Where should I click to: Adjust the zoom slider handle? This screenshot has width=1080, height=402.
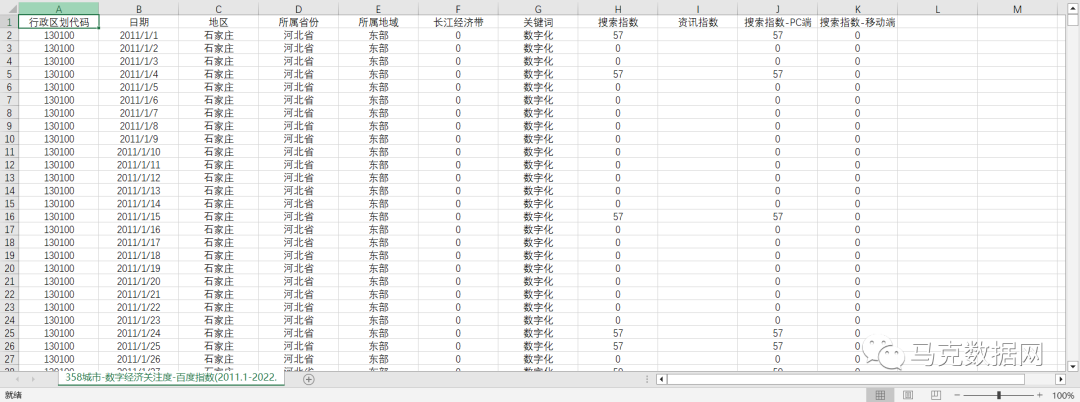coord(998,395)
